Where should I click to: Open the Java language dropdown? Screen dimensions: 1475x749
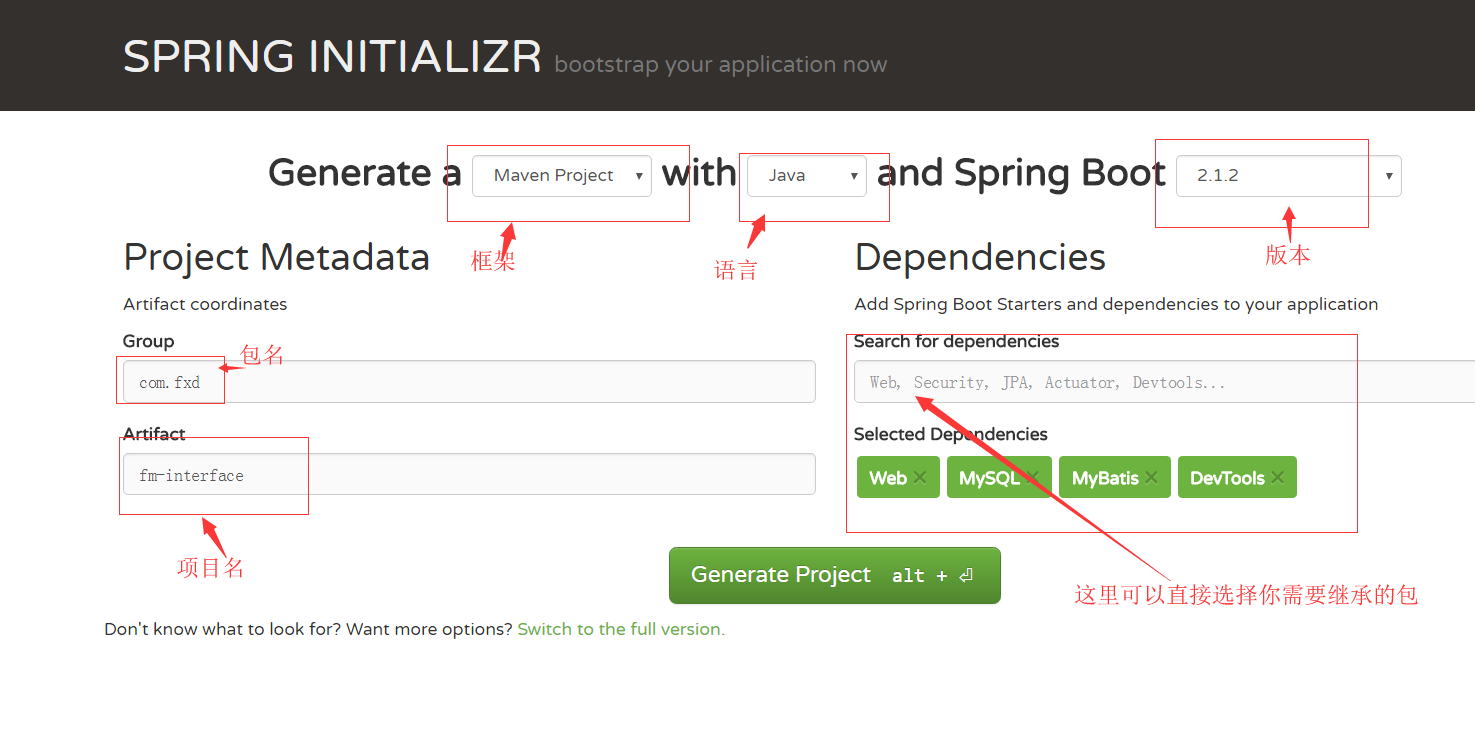807,176
